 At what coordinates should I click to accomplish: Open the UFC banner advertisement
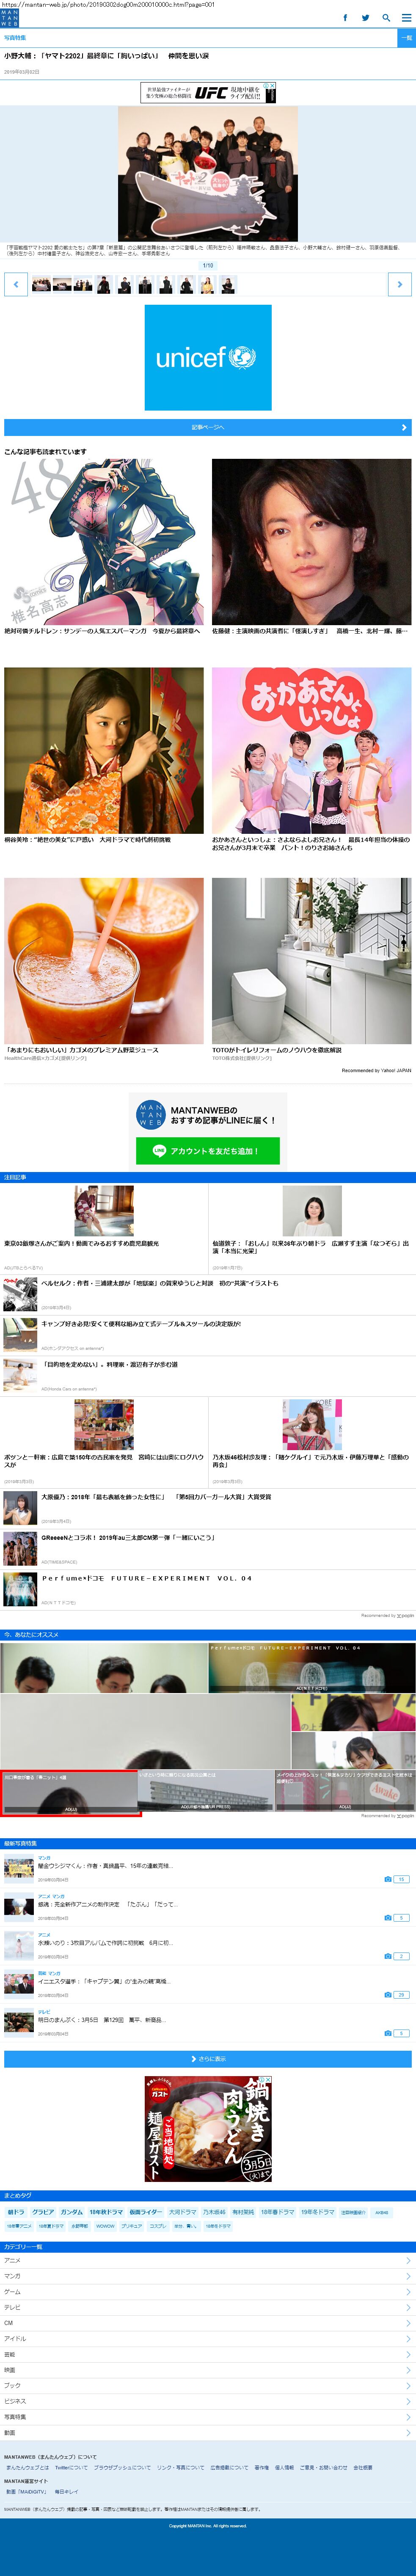point(208,93)
